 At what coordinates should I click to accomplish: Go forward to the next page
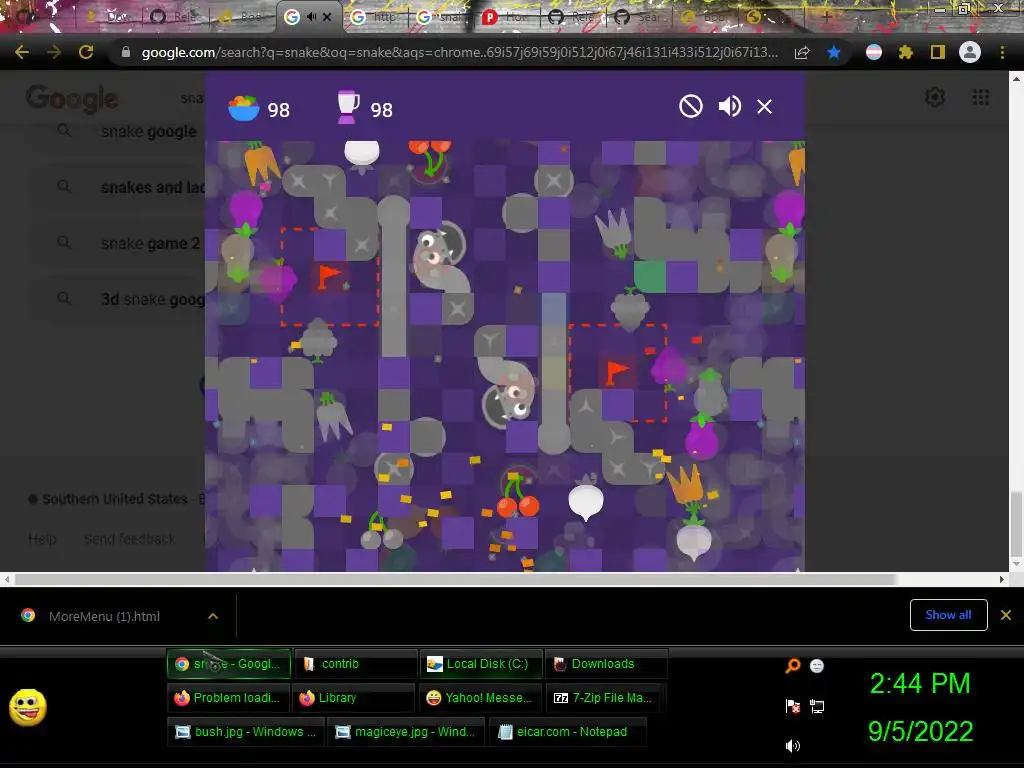(54, 52)
